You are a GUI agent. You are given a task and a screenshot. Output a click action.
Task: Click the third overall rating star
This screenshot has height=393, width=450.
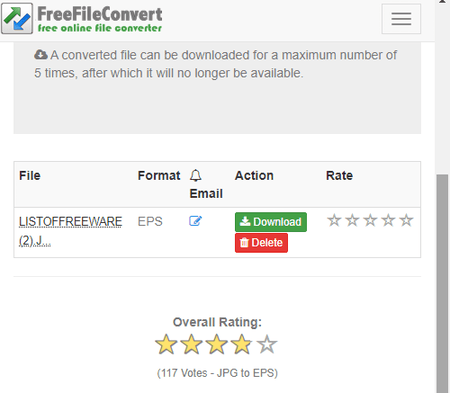217,344
